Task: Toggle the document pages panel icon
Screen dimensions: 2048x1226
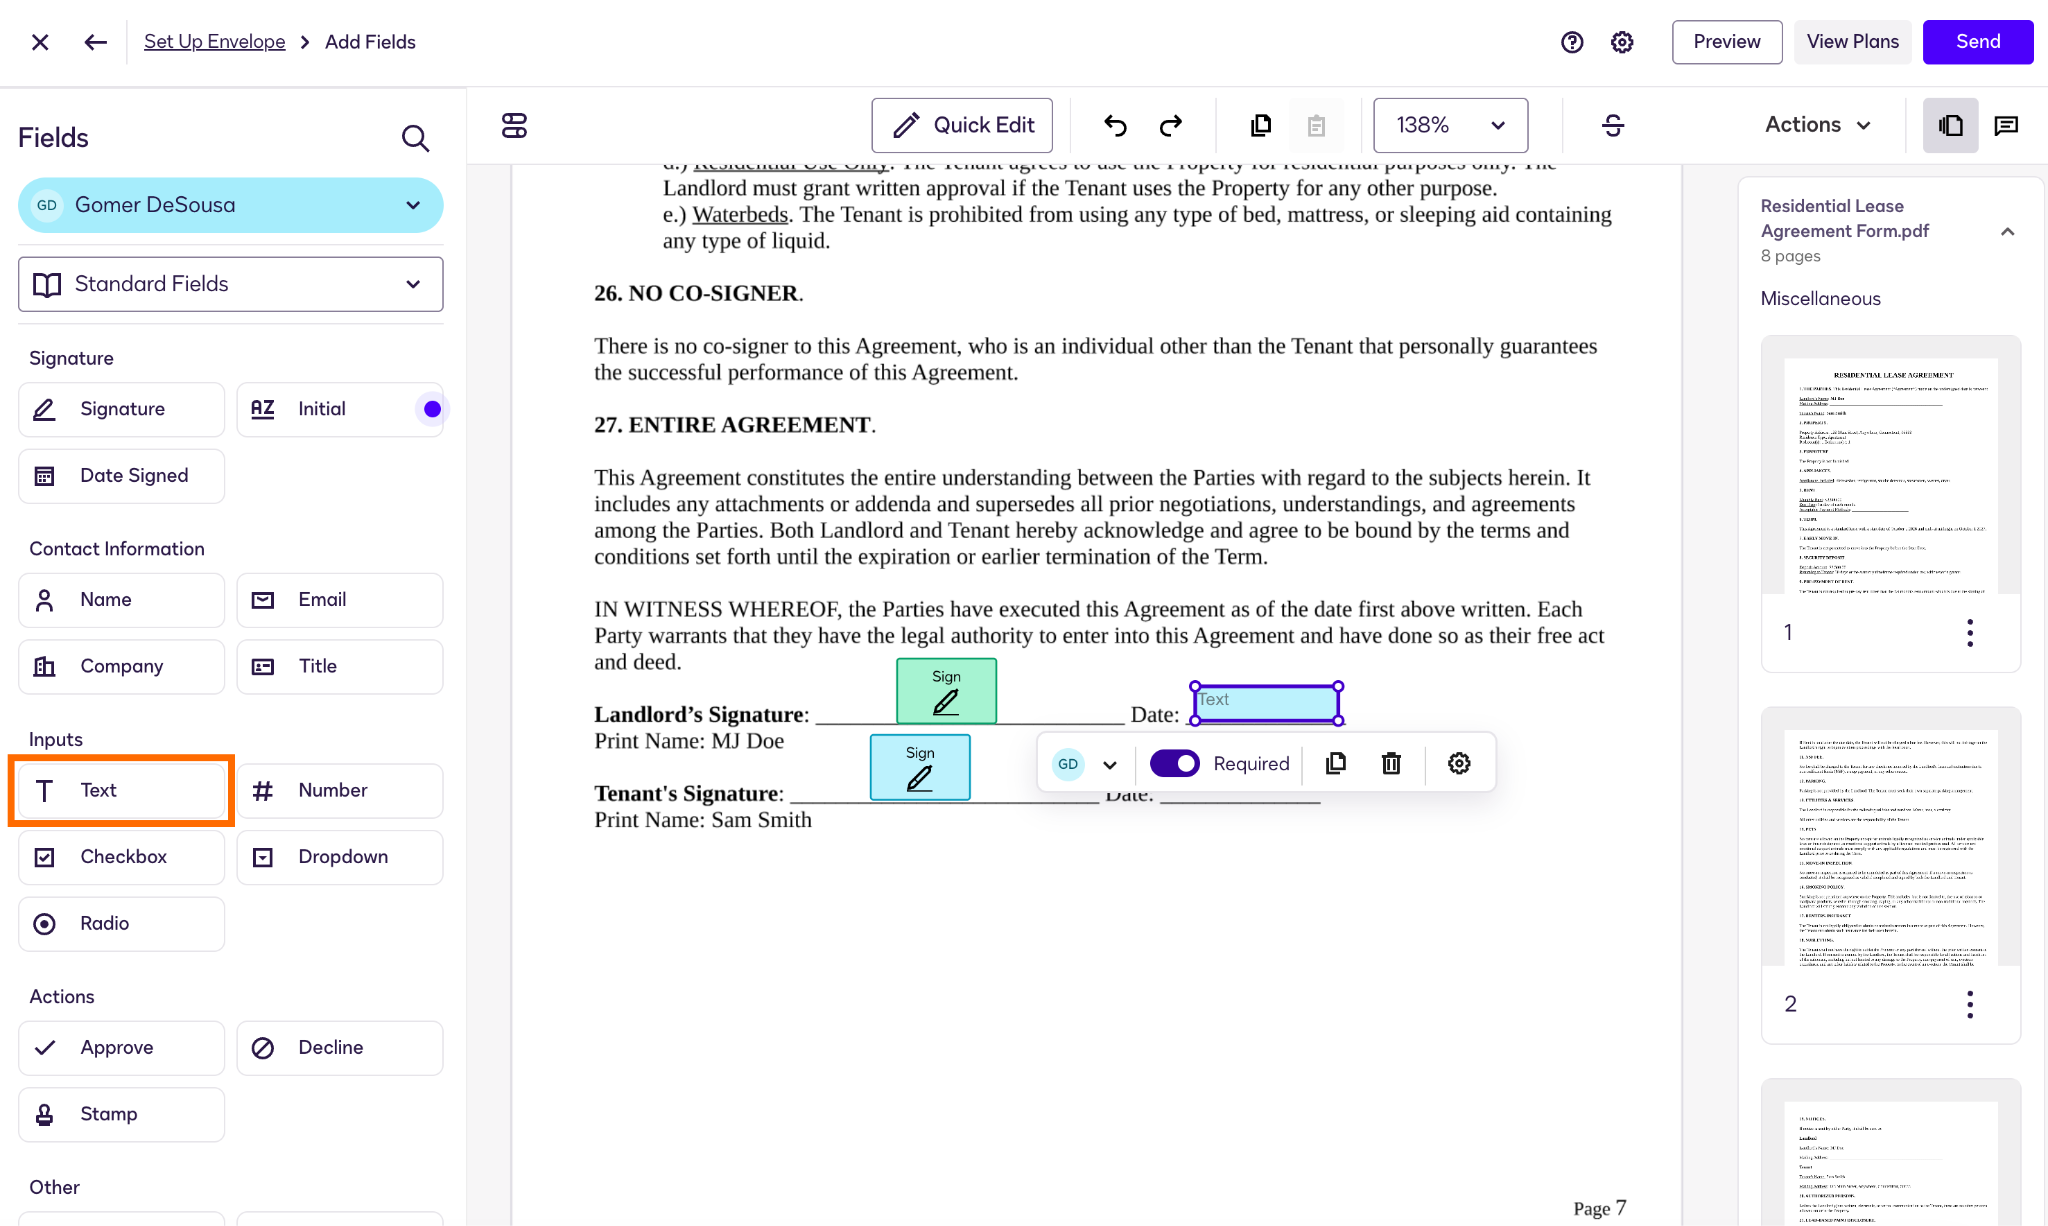Action: coord(1950,125)
